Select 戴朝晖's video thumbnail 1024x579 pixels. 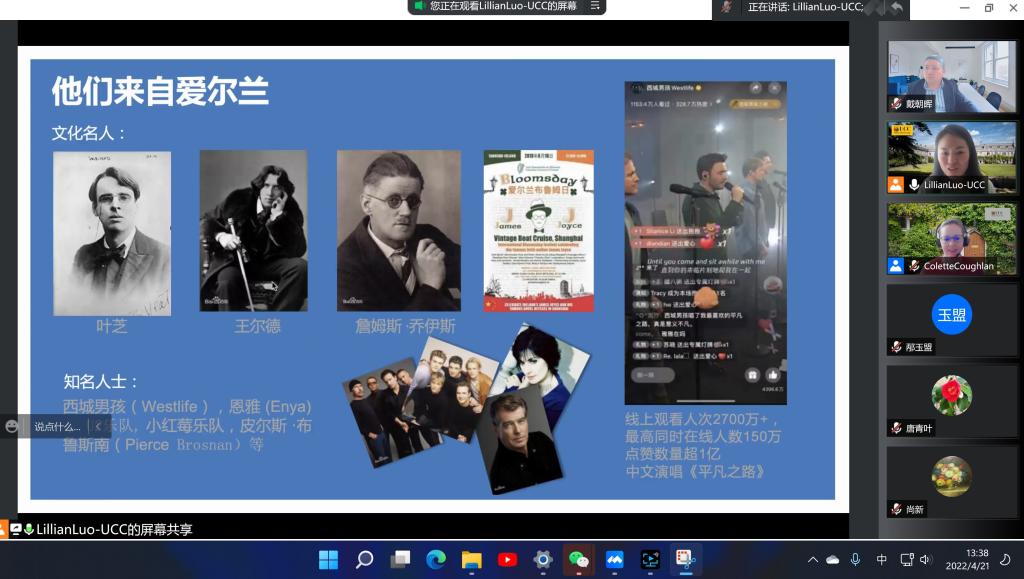(951, 76)
